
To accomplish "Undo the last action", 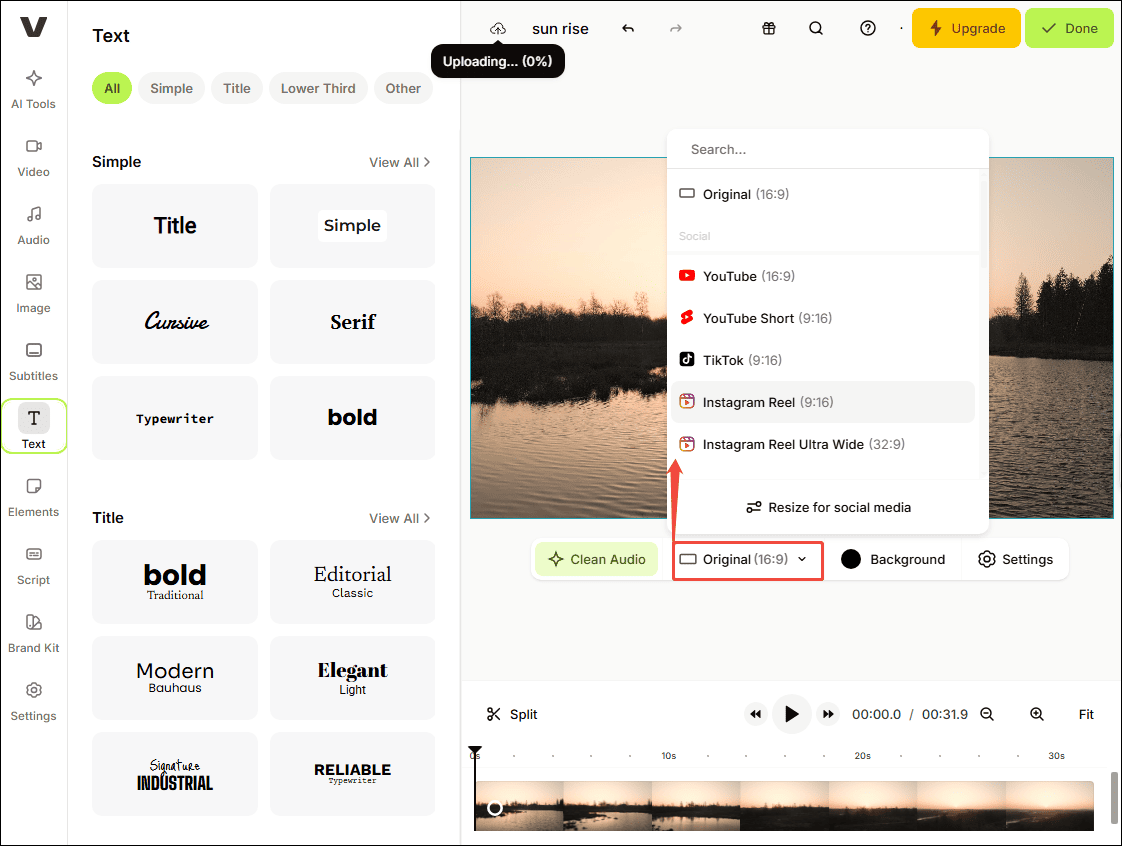I will (x=628, y=29).
